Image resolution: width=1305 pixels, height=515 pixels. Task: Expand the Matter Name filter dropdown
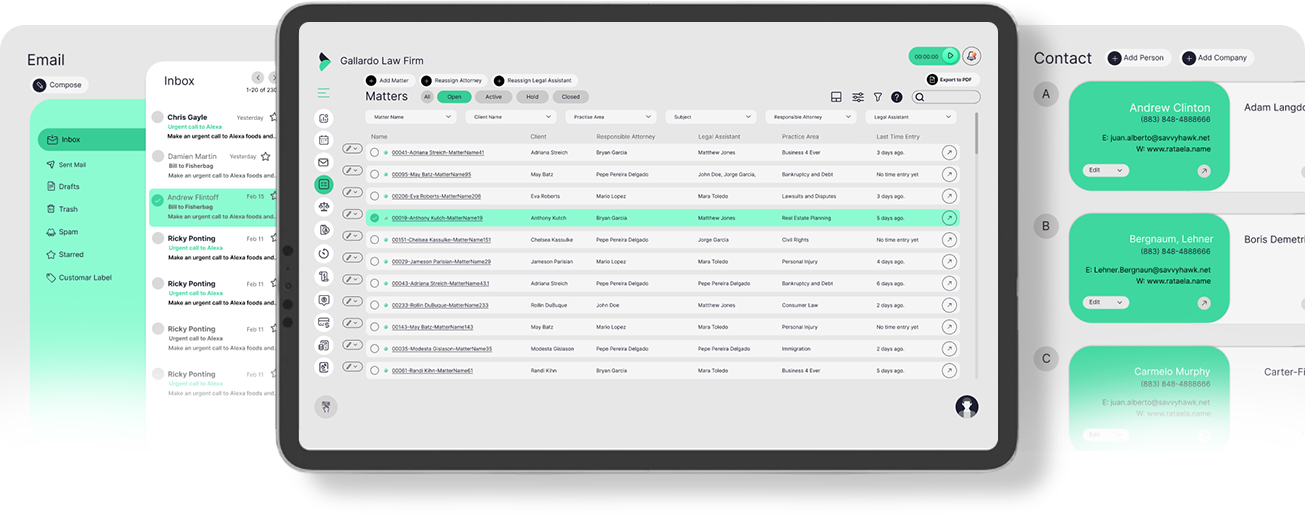(x=411, y=117)
